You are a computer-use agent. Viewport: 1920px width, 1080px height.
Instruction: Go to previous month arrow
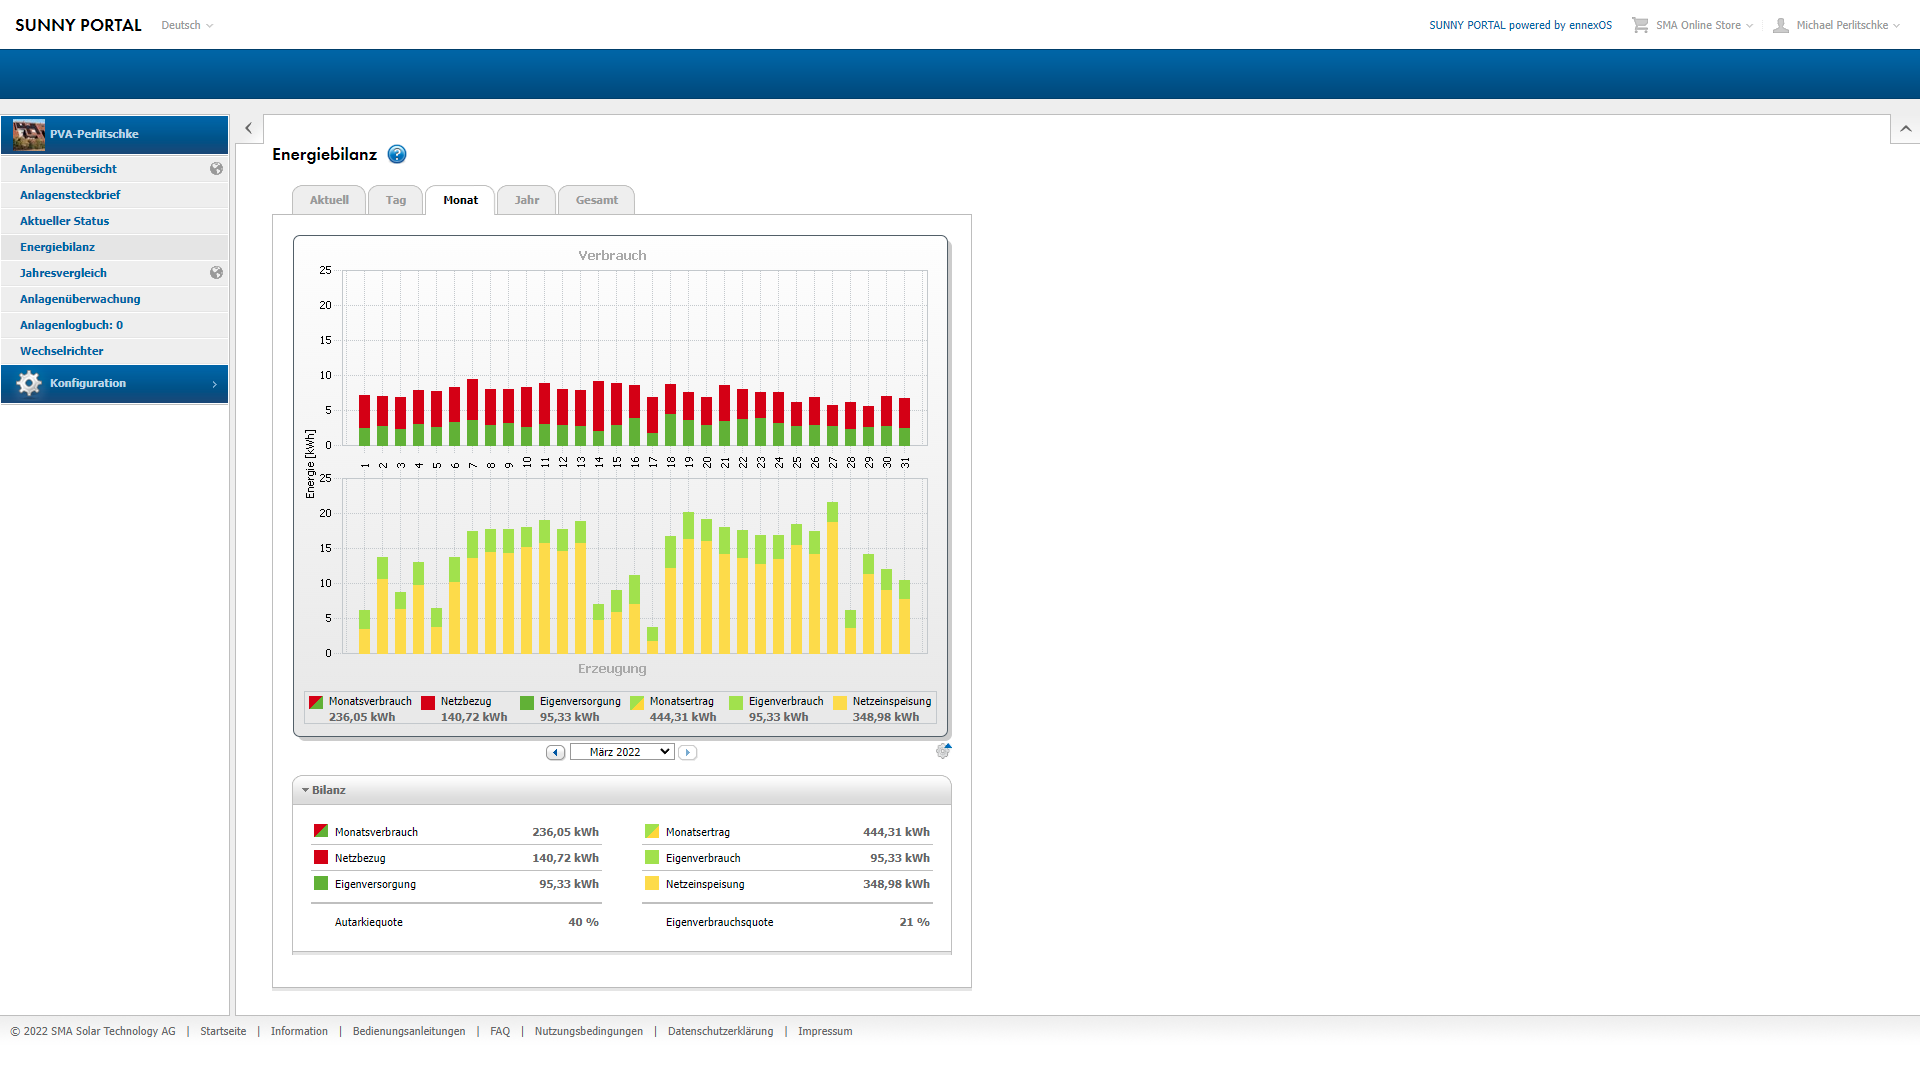tap(555, 752)
